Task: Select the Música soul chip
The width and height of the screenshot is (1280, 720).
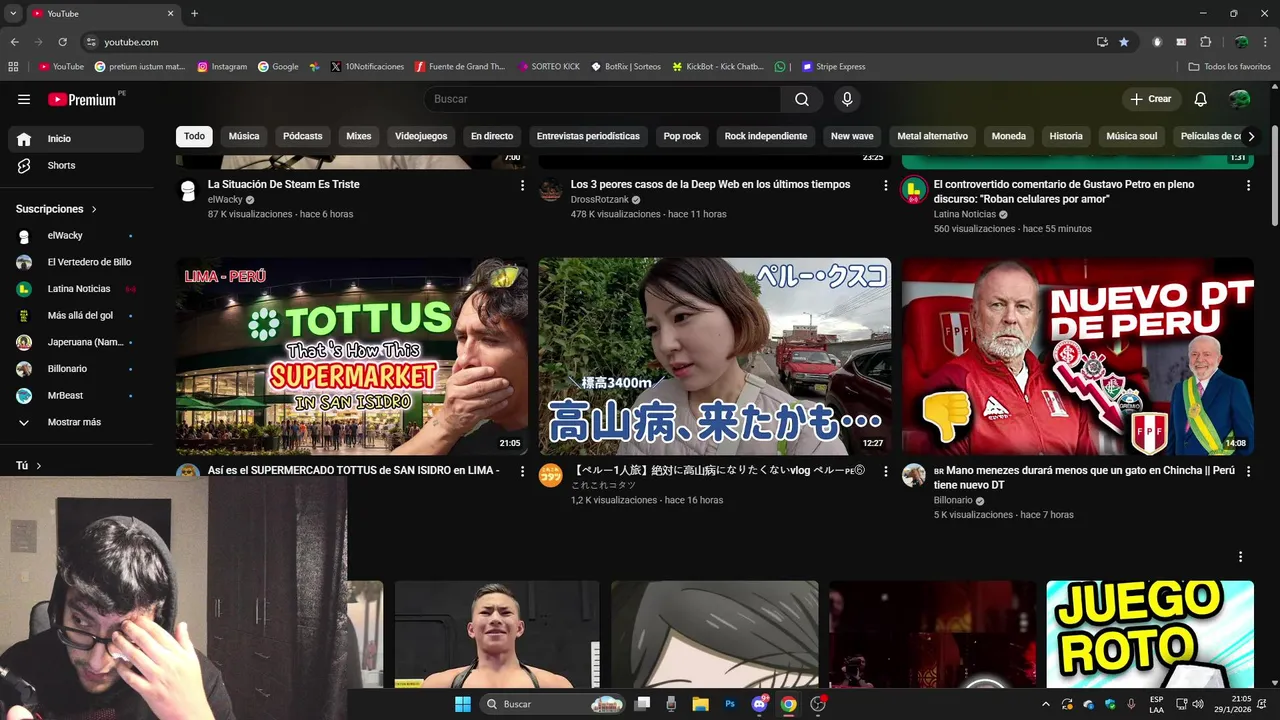Action: (1132, 136)
